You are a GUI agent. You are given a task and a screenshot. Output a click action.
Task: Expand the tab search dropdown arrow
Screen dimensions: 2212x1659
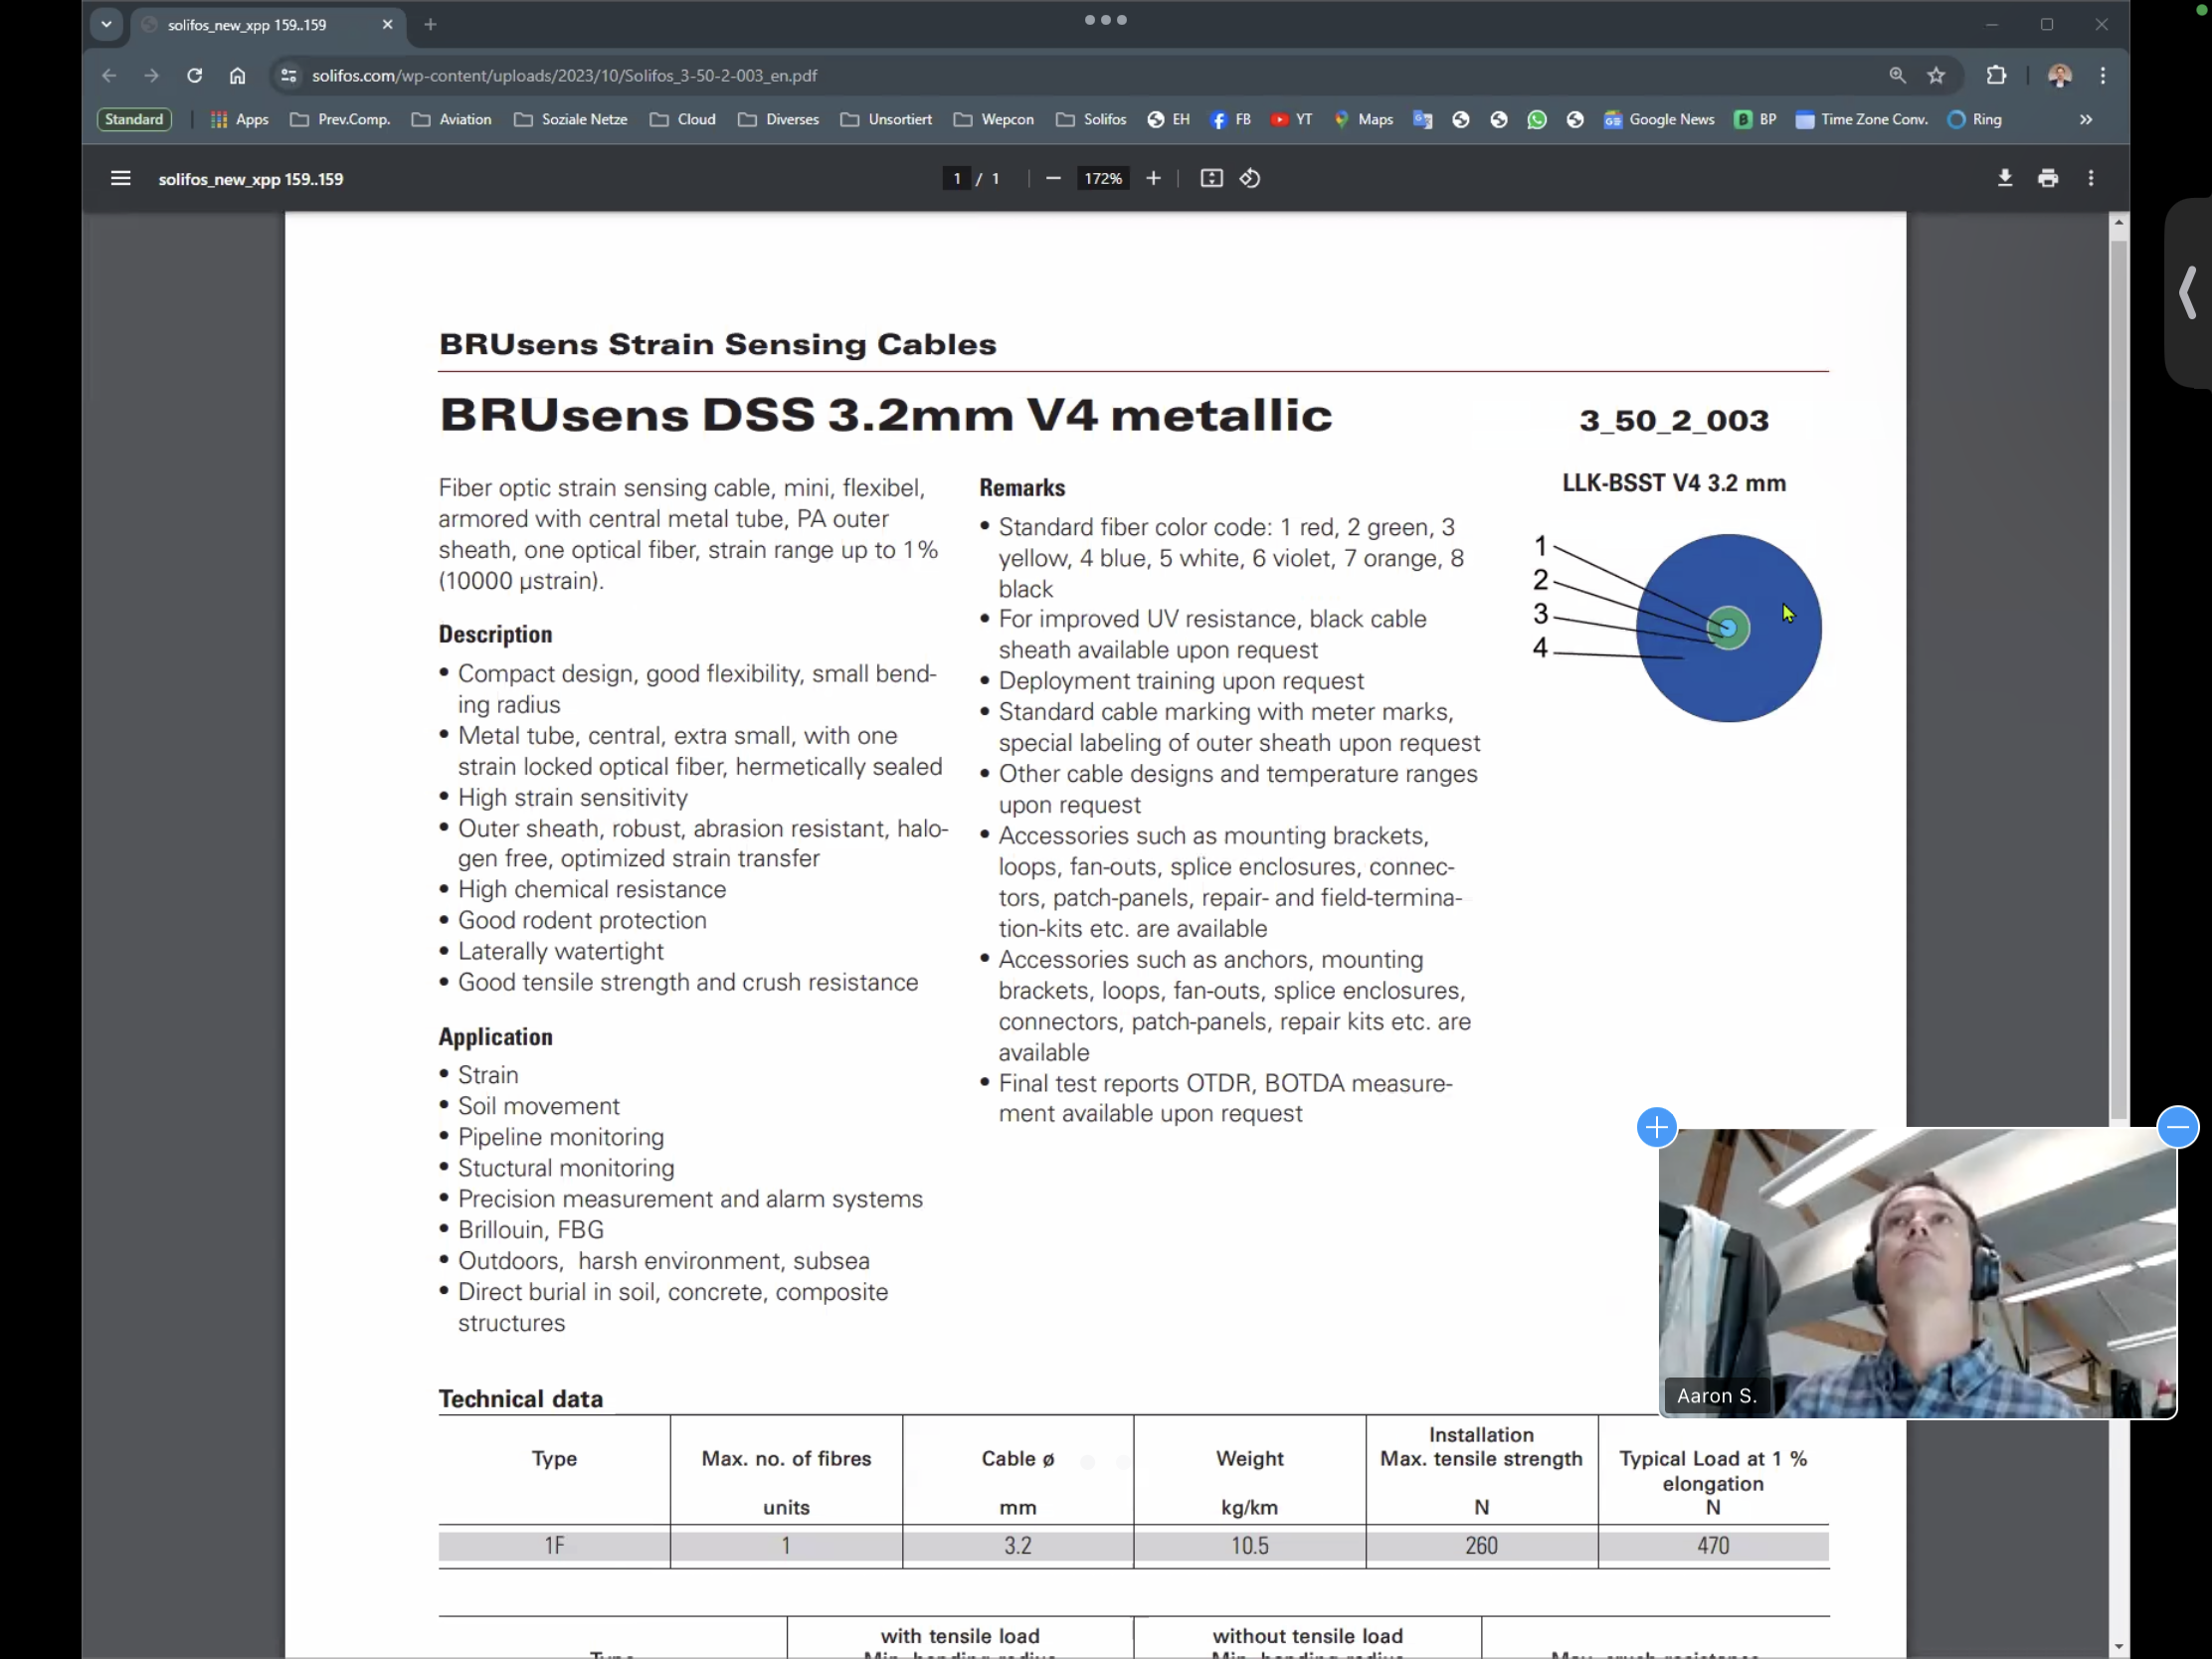click(106, 25)
